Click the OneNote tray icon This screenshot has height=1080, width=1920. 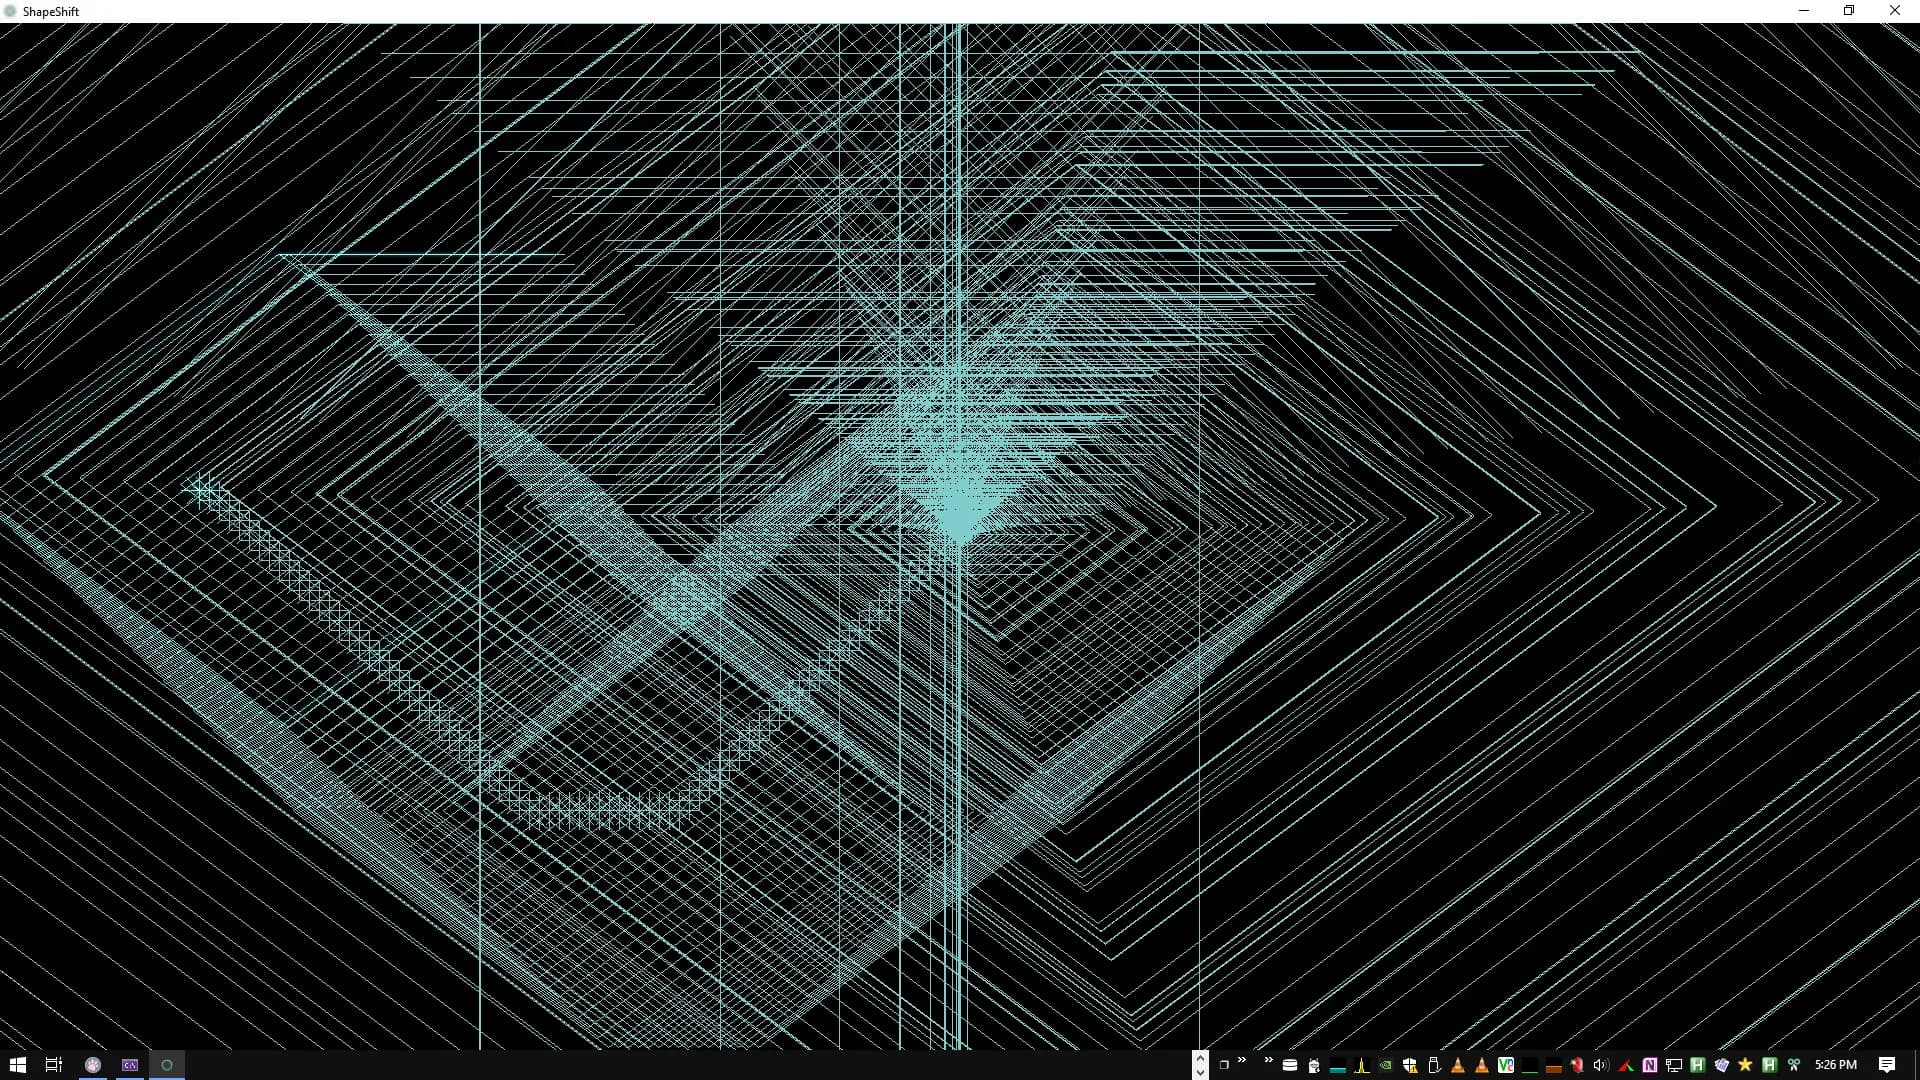point(1650,1065)
